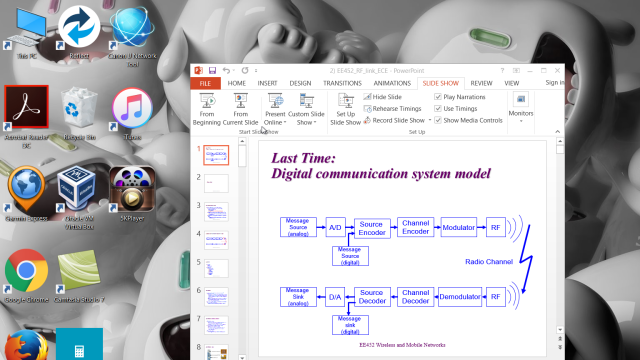Image resolution: width=640 pixels, height=360 pixels.
Task: Start slideshow From Beginning
Action: click(207, 109)
